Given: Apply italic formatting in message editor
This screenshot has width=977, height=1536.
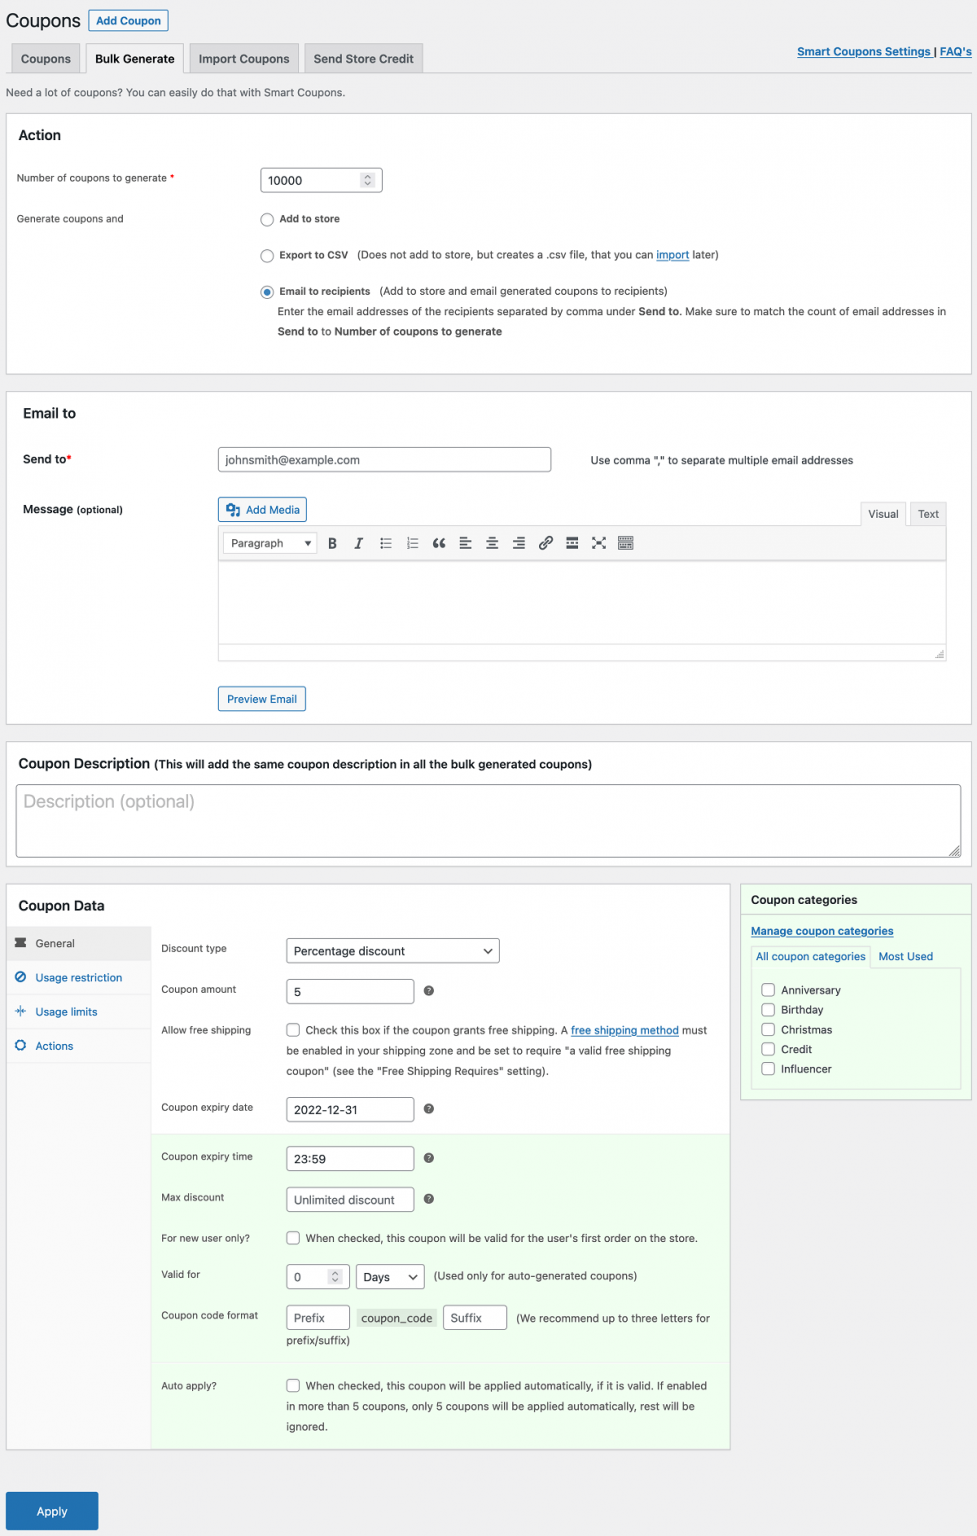Looking at the screenshot, I should point(358,543).
